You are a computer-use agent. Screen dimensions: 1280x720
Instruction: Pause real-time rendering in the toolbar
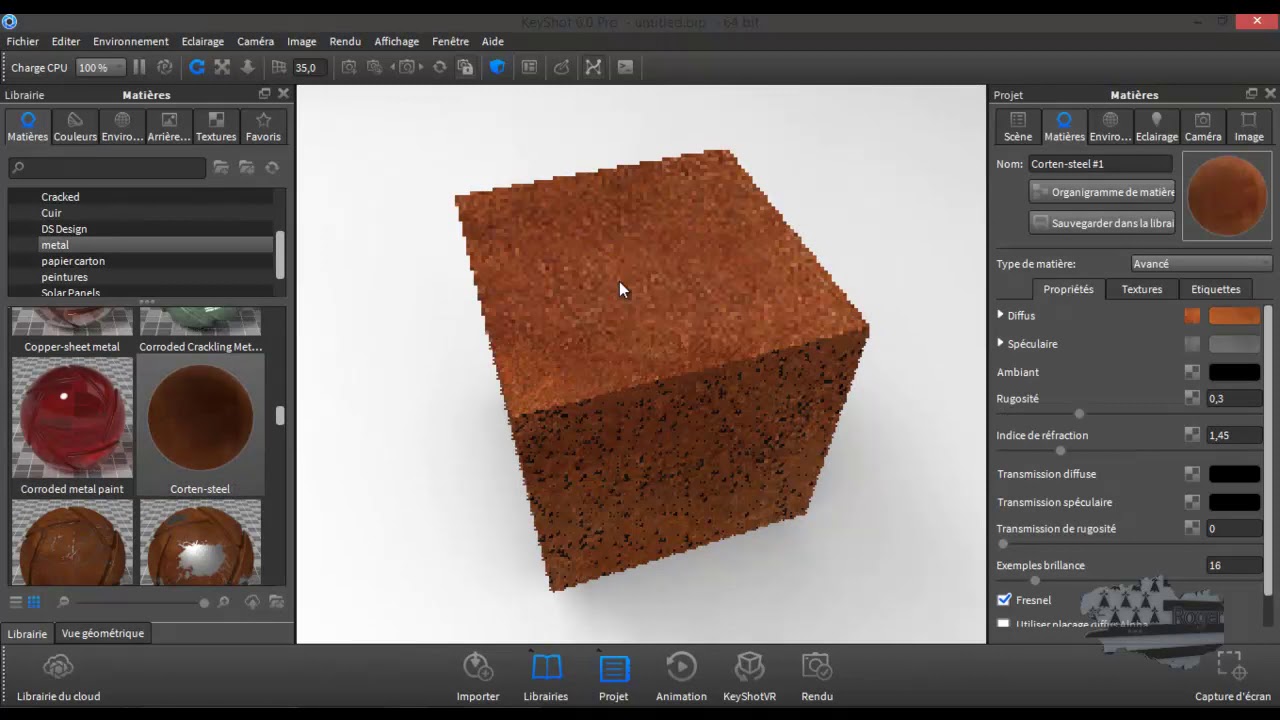click(x=139, y=67)
